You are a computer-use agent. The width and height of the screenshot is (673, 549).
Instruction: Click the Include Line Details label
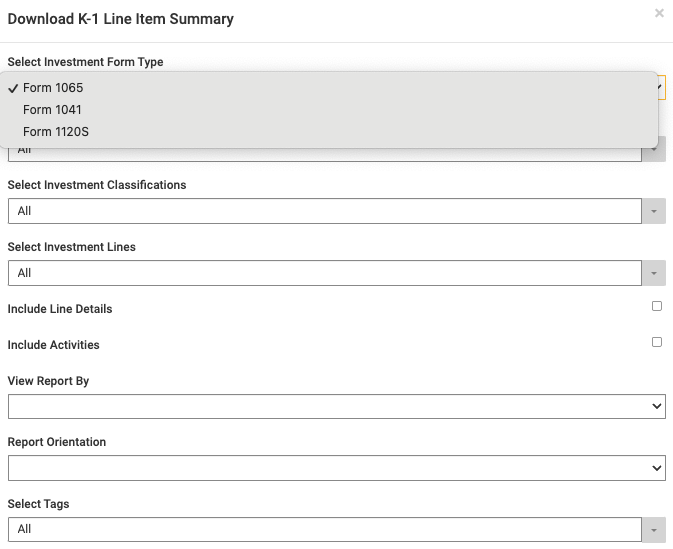pos(60,309)
